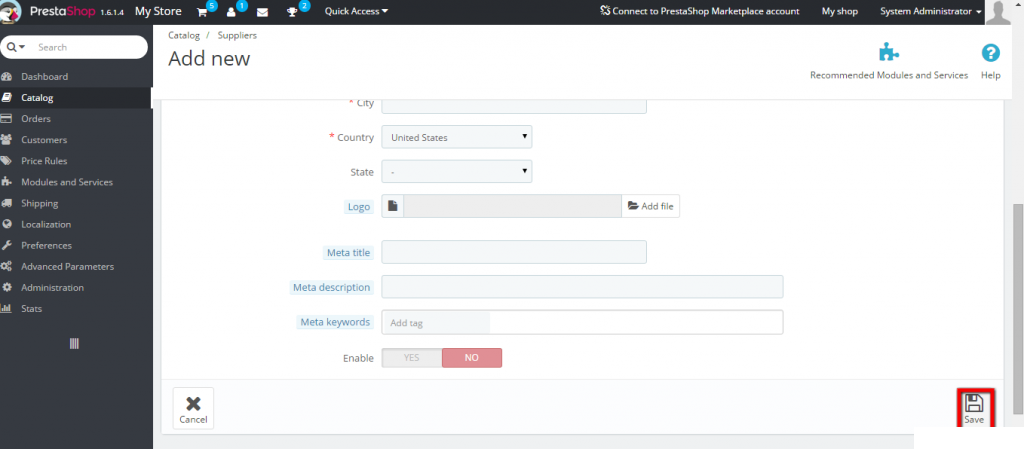Click the Orders credit card icon
The width and height of the screenshot is (1024, 449).
coord(7,119)
